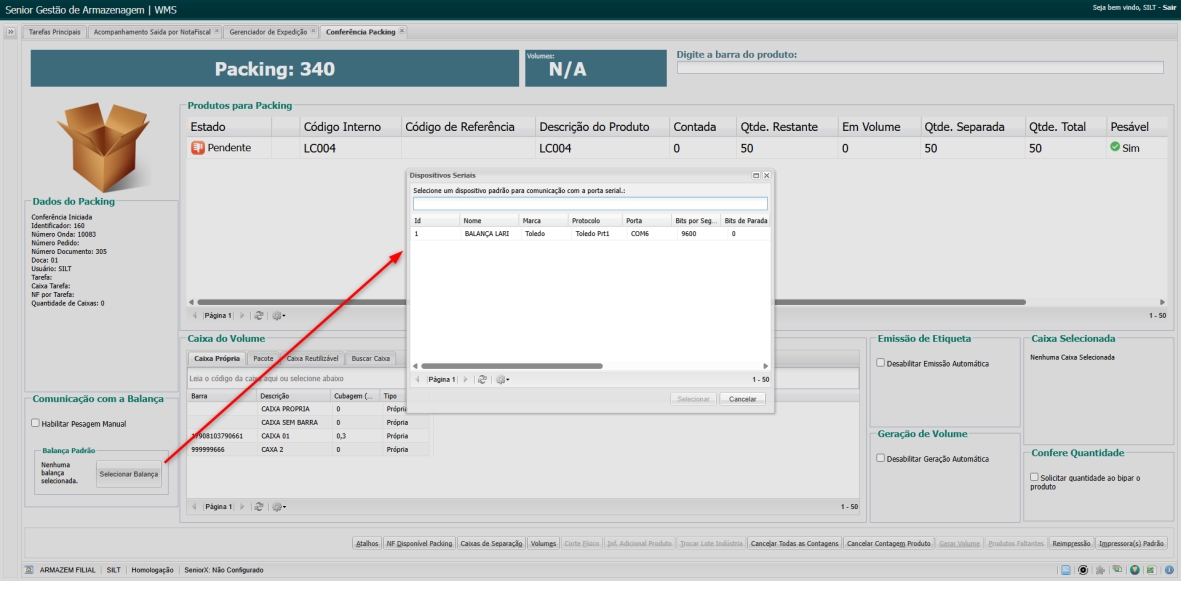
Task: Go to previous page in Dispositivos Seriais
Action: click(417, 379)
